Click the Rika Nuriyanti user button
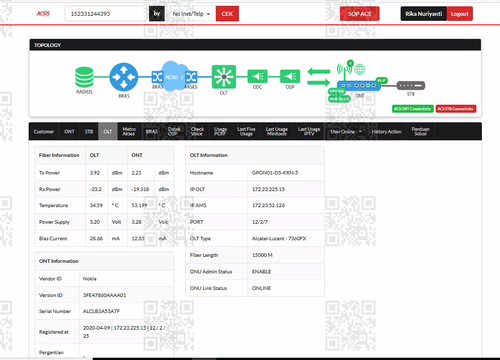The image size is (500, 360). [x=424, y=14]
